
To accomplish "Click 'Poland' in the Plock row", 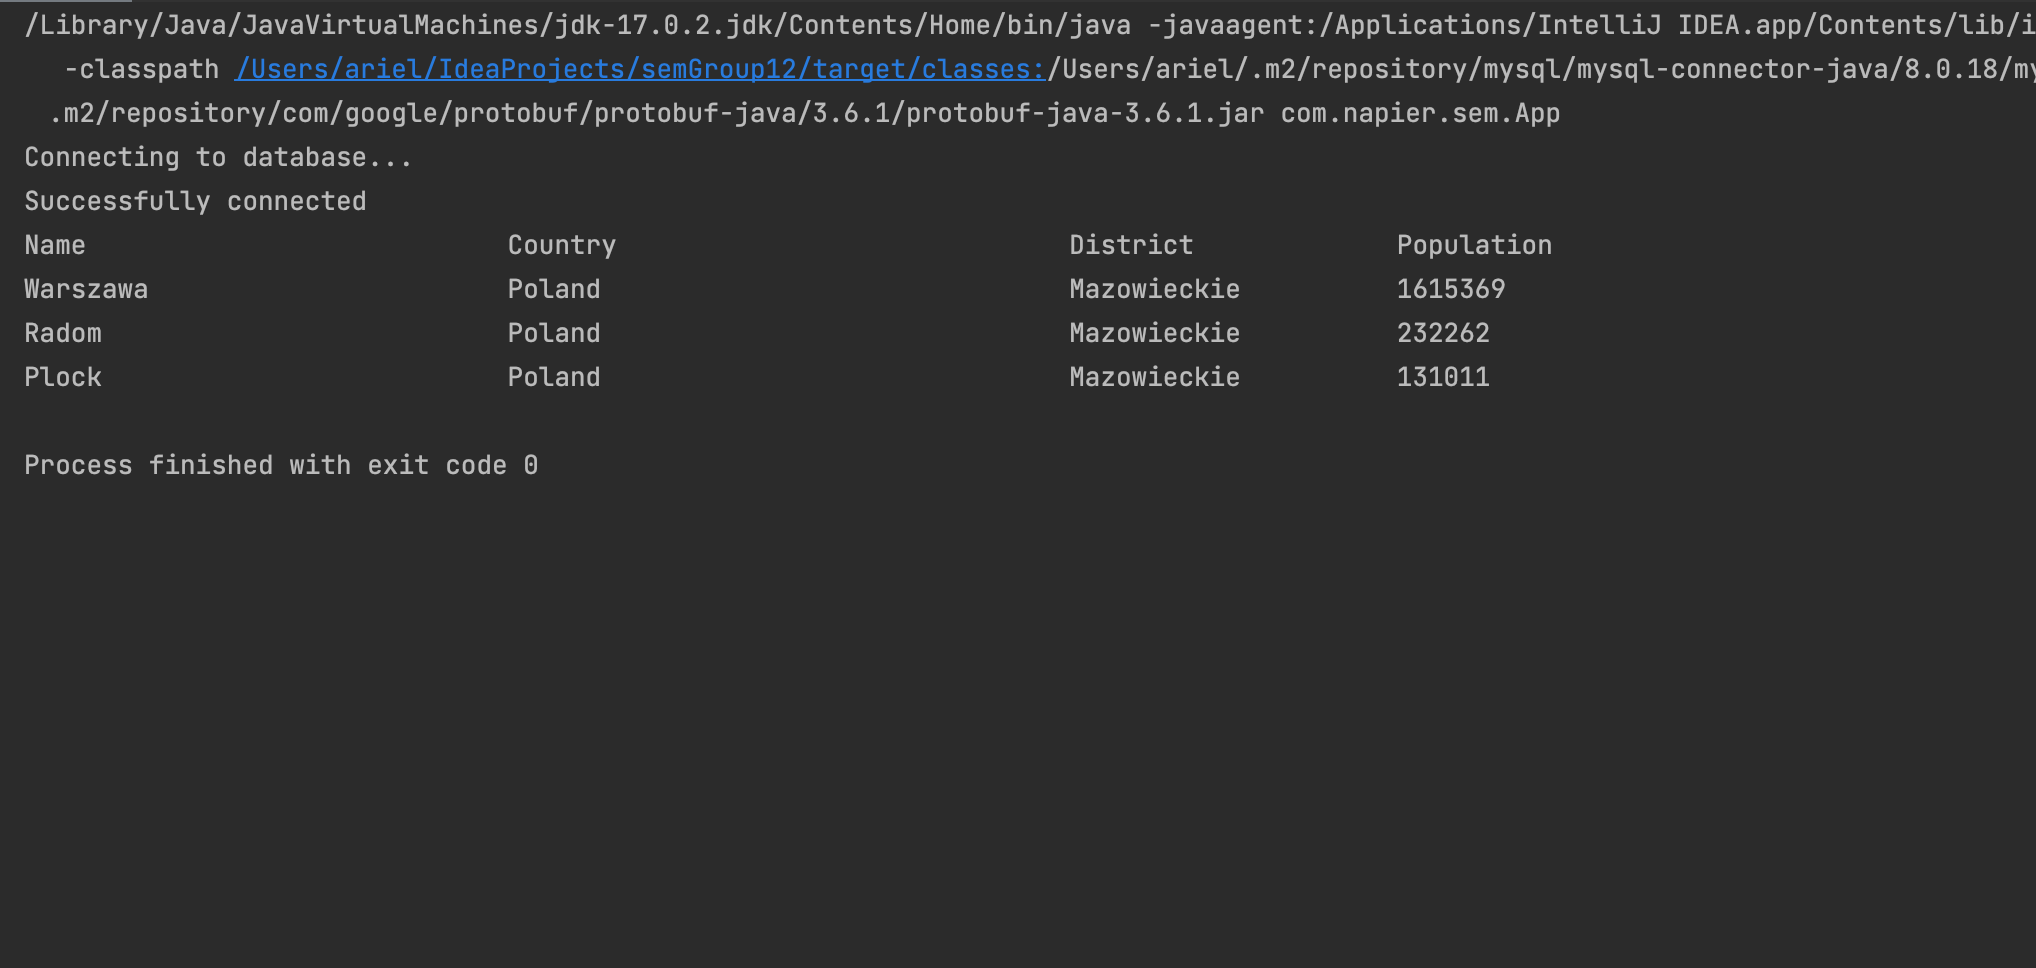I will pos(554,377).
